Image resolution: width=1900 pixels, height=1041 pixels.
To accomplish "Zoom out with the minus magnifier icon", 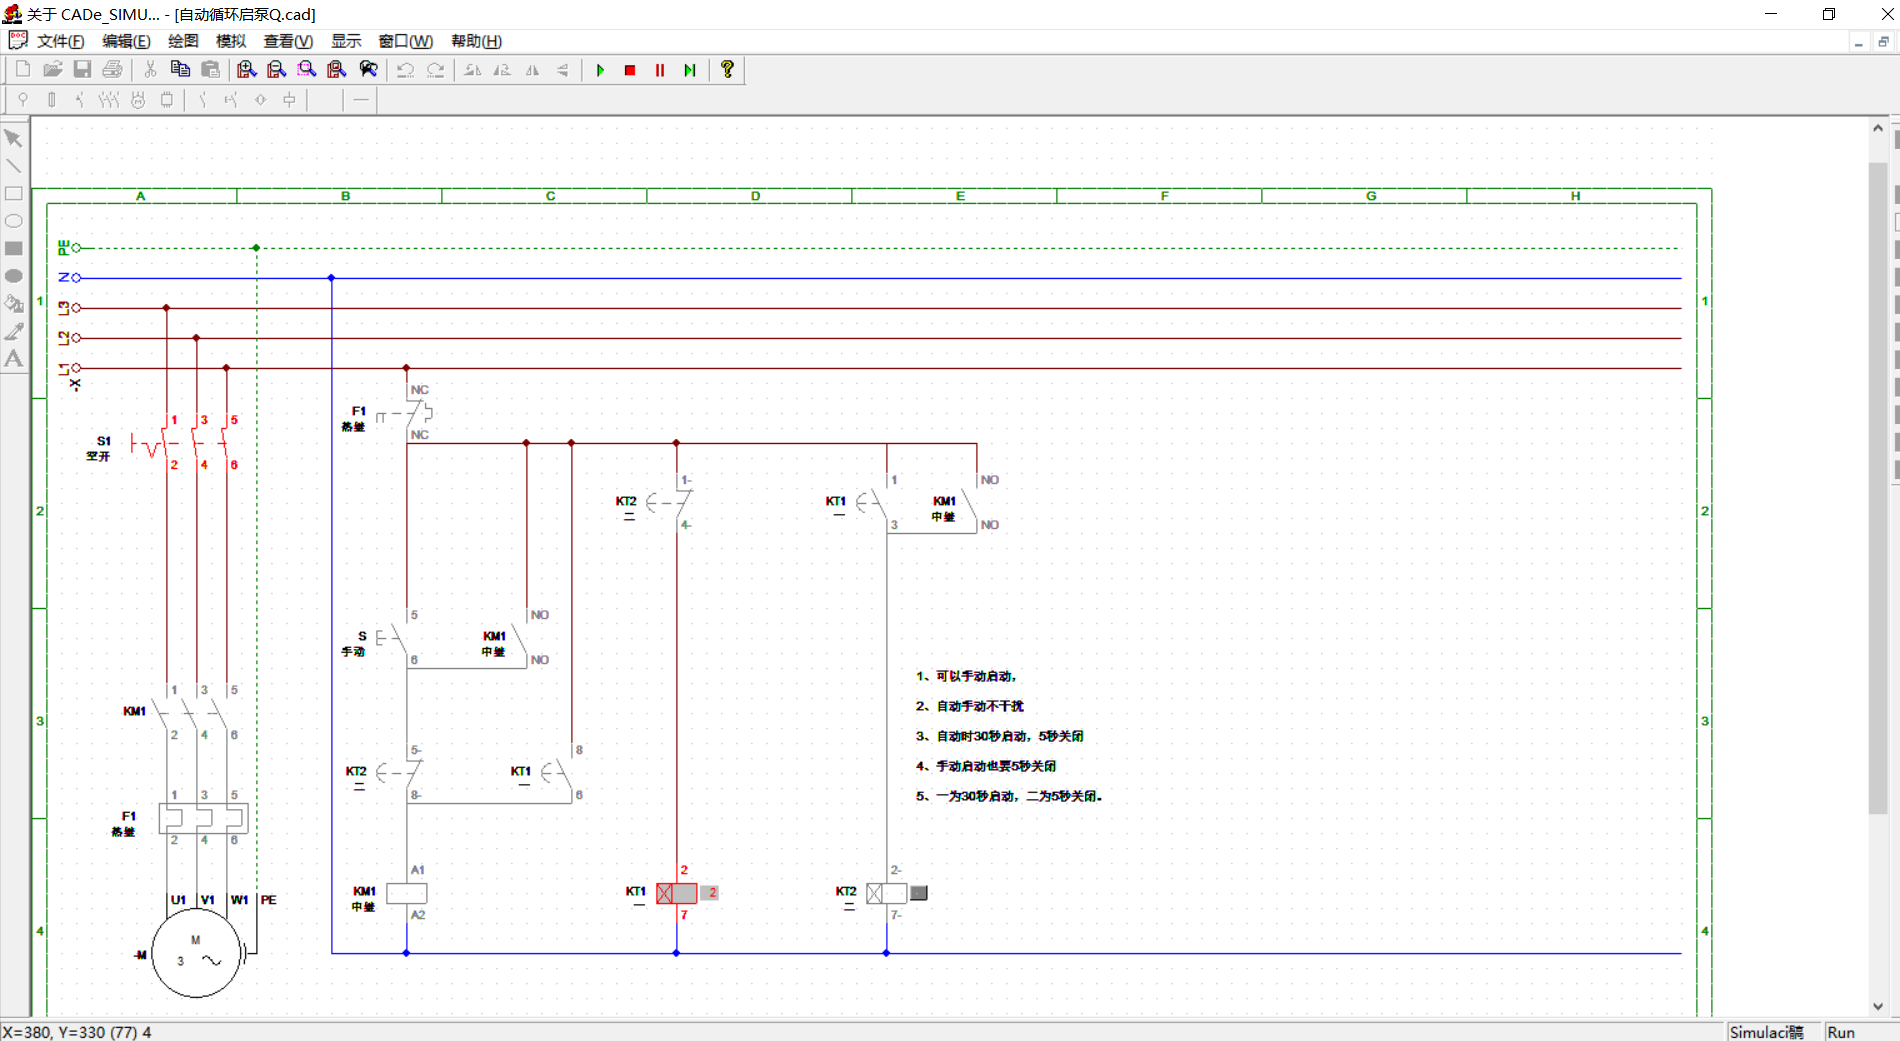I will pos(276,69).
